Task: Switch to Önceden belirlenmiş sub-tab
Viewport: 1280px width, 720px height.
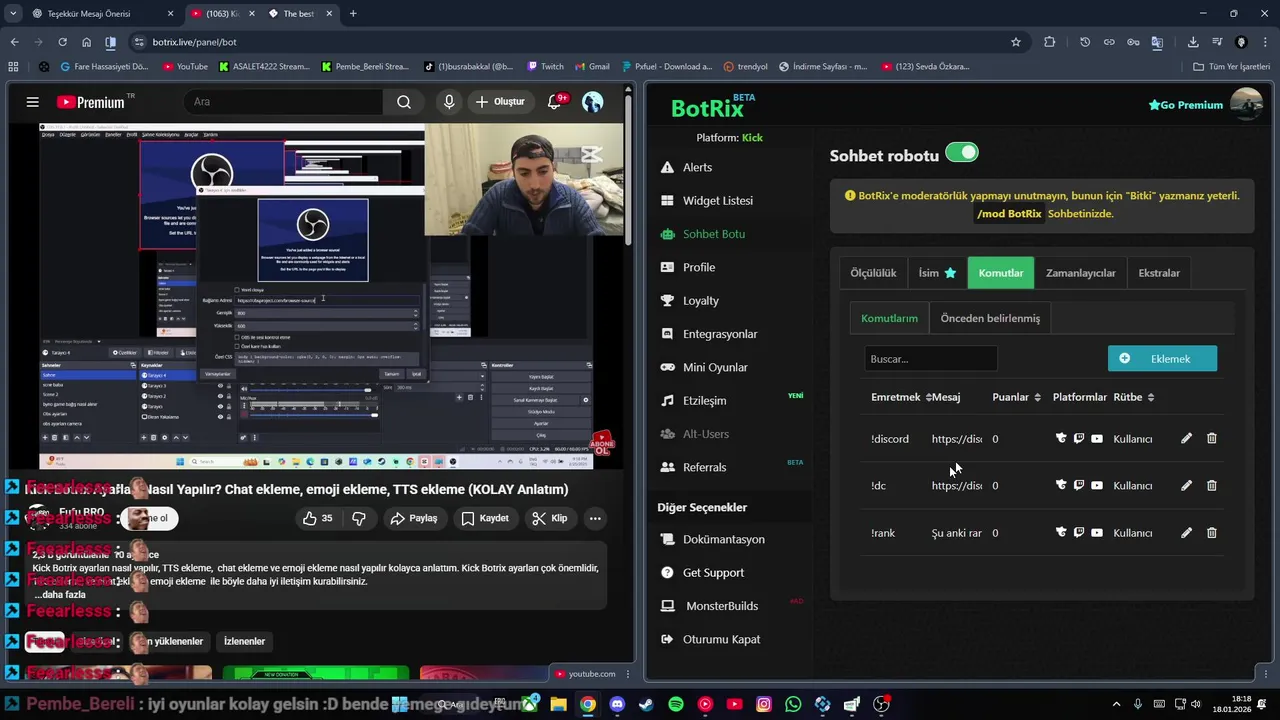Action: [x=990, y=318]
